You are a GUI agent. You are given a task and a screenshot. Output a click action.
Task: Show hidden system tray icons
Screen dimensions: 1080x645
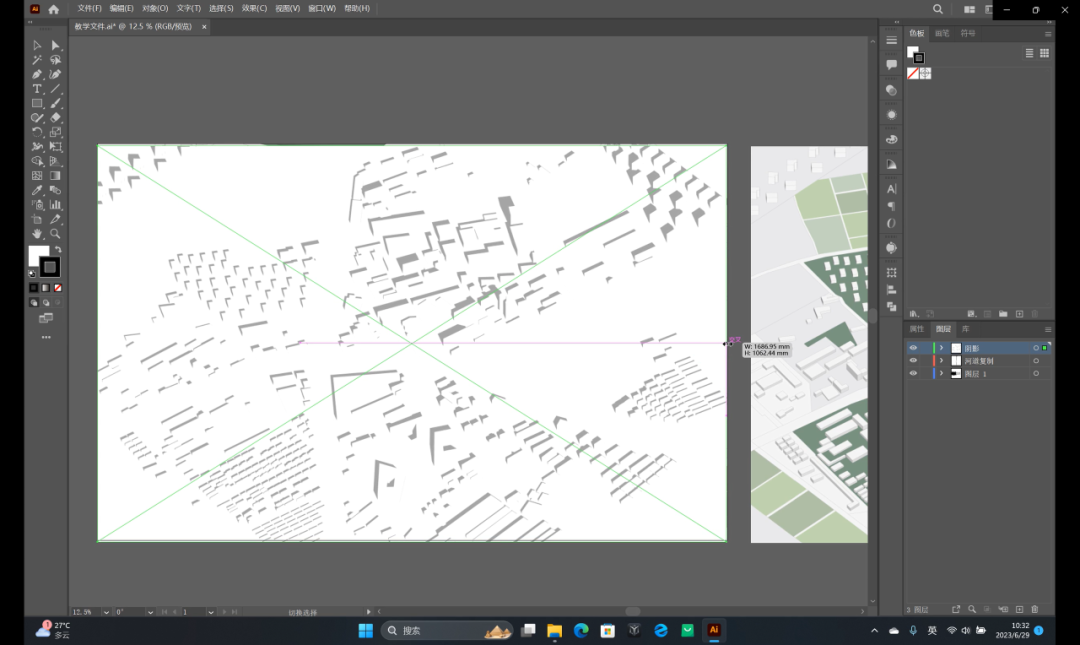pyautogui.click(x=875, y=631)
